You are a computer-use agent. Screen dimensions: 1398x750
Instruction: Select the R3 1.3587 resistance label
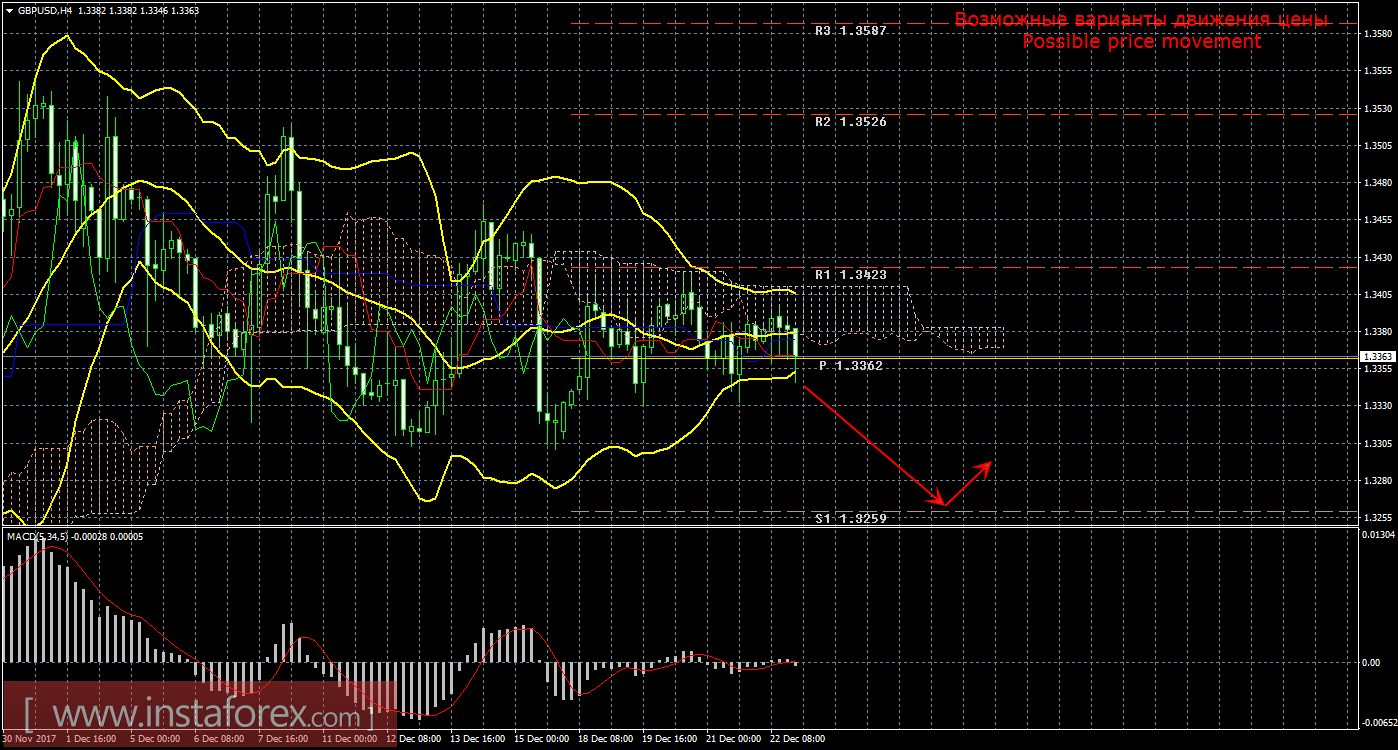tap(850, 31)
